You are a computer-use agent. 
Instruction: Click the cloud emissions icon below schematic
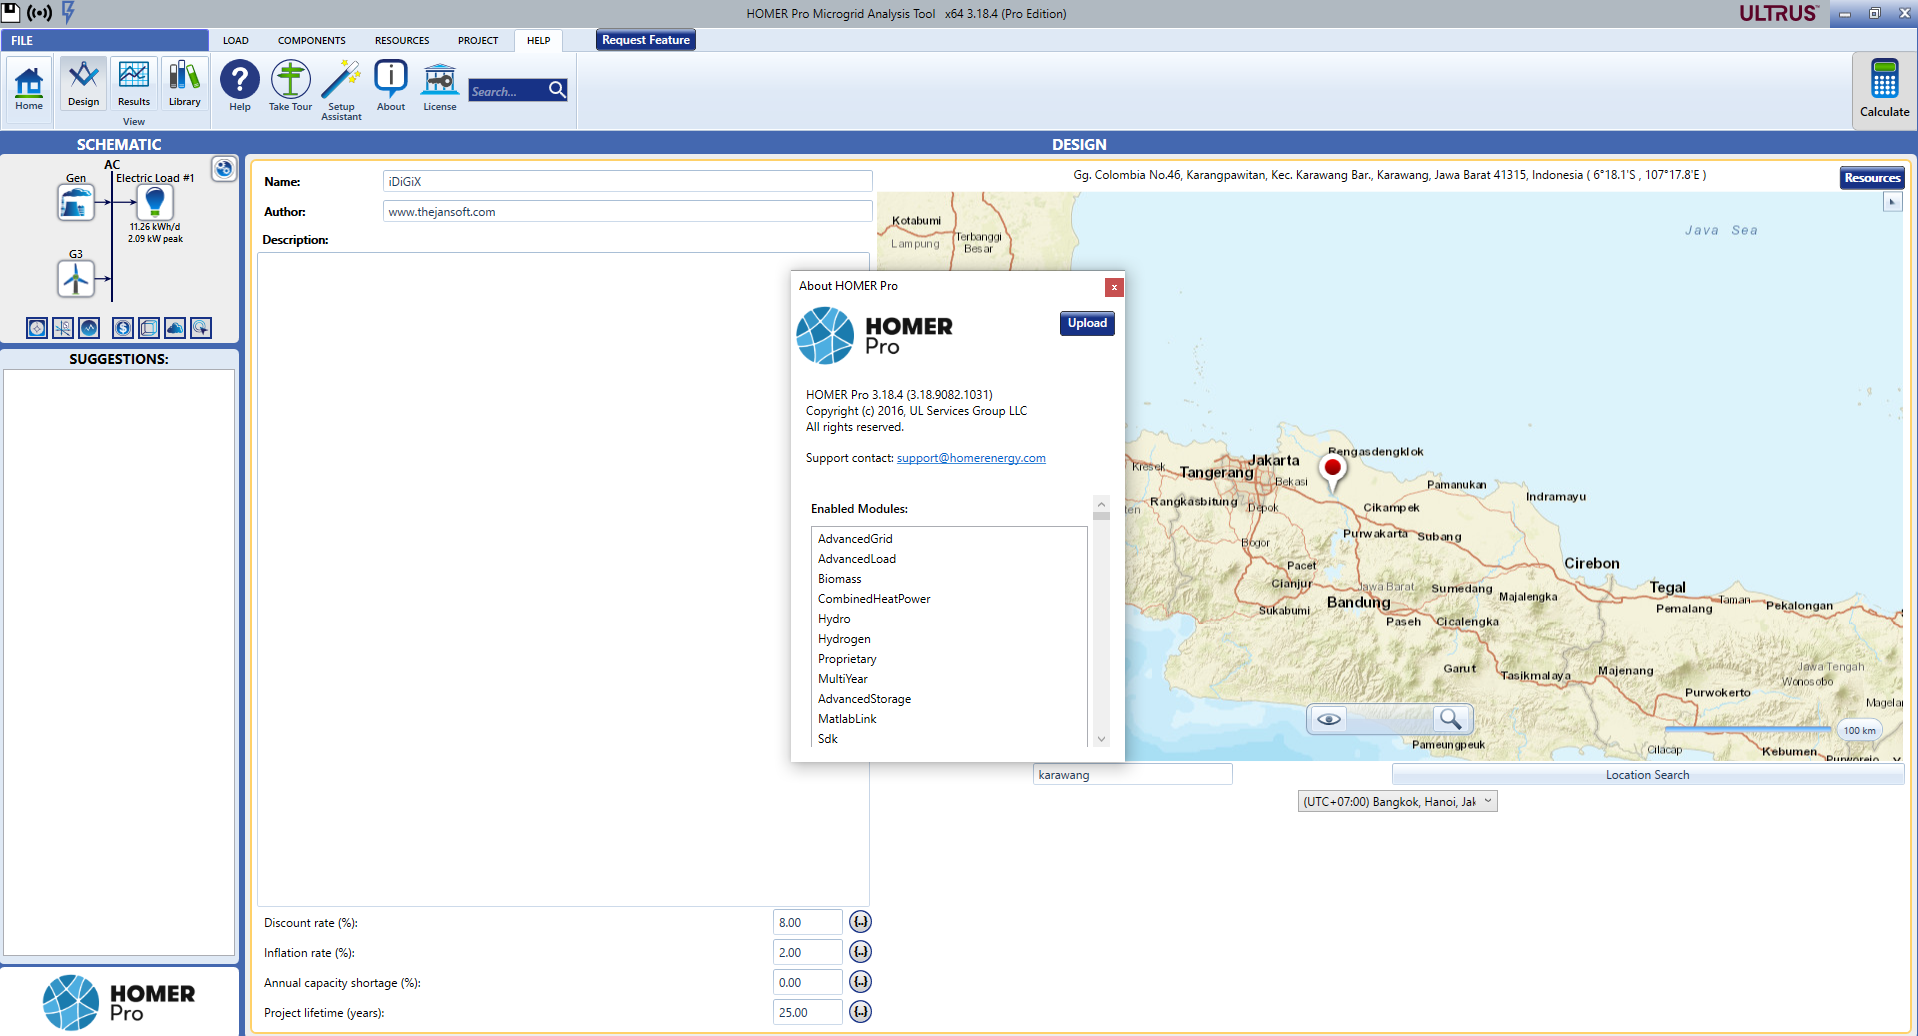point(175,328)
